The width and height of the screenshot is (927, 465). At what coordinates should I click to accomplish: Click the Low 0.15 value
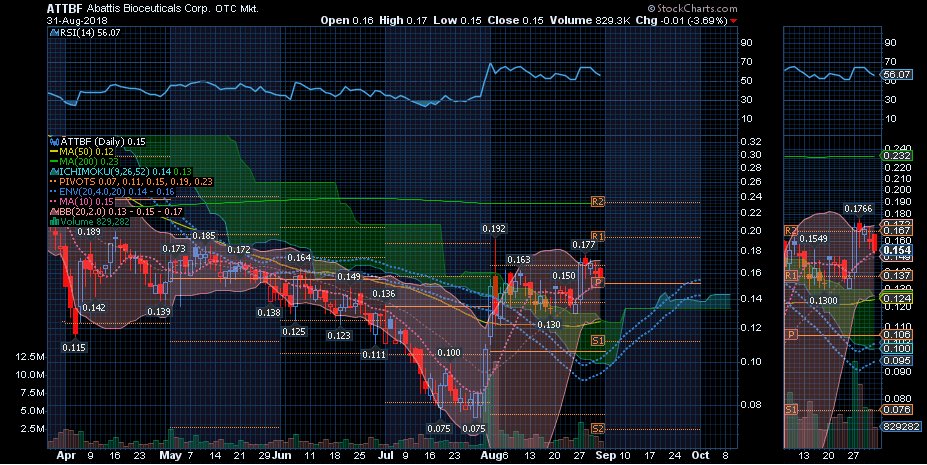pyautogui.click(x=458, y=20)
